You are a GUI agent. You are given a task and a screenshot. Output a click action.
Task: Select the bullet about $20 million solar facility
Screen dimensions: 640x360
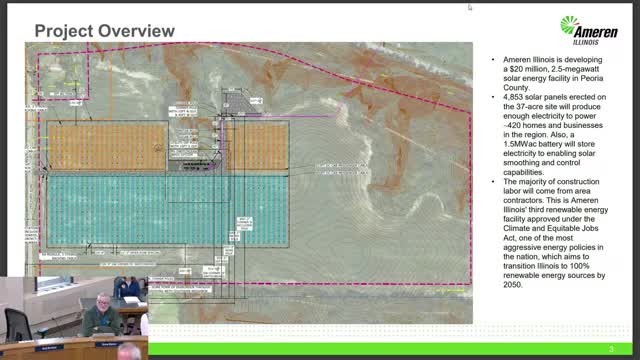pyautogui.click(x=552, y=73)
